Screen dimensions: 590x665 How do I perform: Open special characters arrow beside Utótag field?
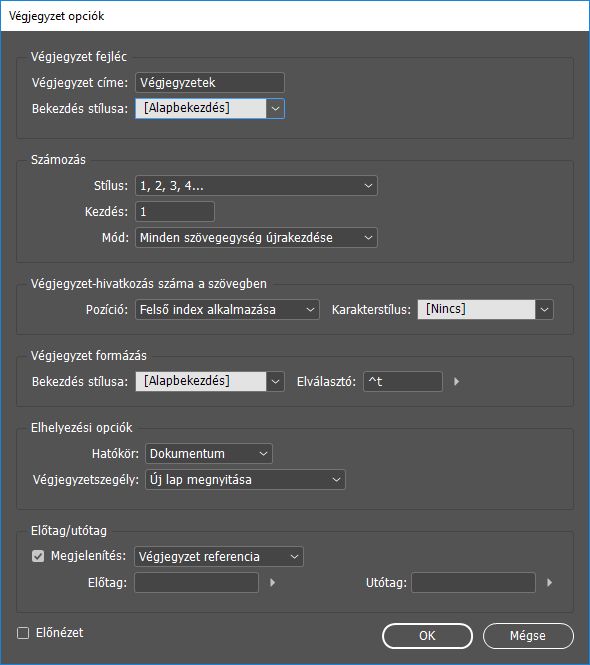coord(550,582)
